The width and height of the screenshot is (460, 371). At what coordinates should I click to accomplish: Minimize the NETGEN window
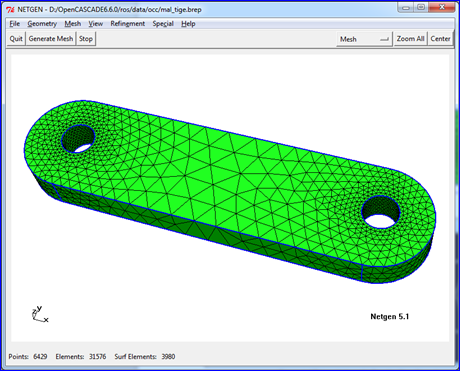[406, 7]
